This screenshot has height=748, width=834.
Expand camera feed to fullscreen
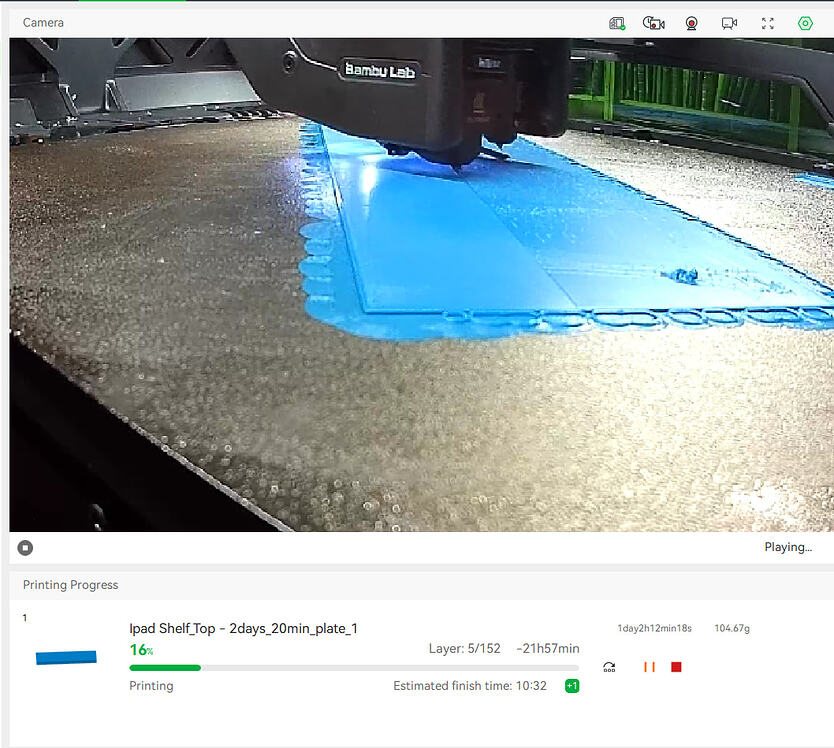tap(768, 23)
